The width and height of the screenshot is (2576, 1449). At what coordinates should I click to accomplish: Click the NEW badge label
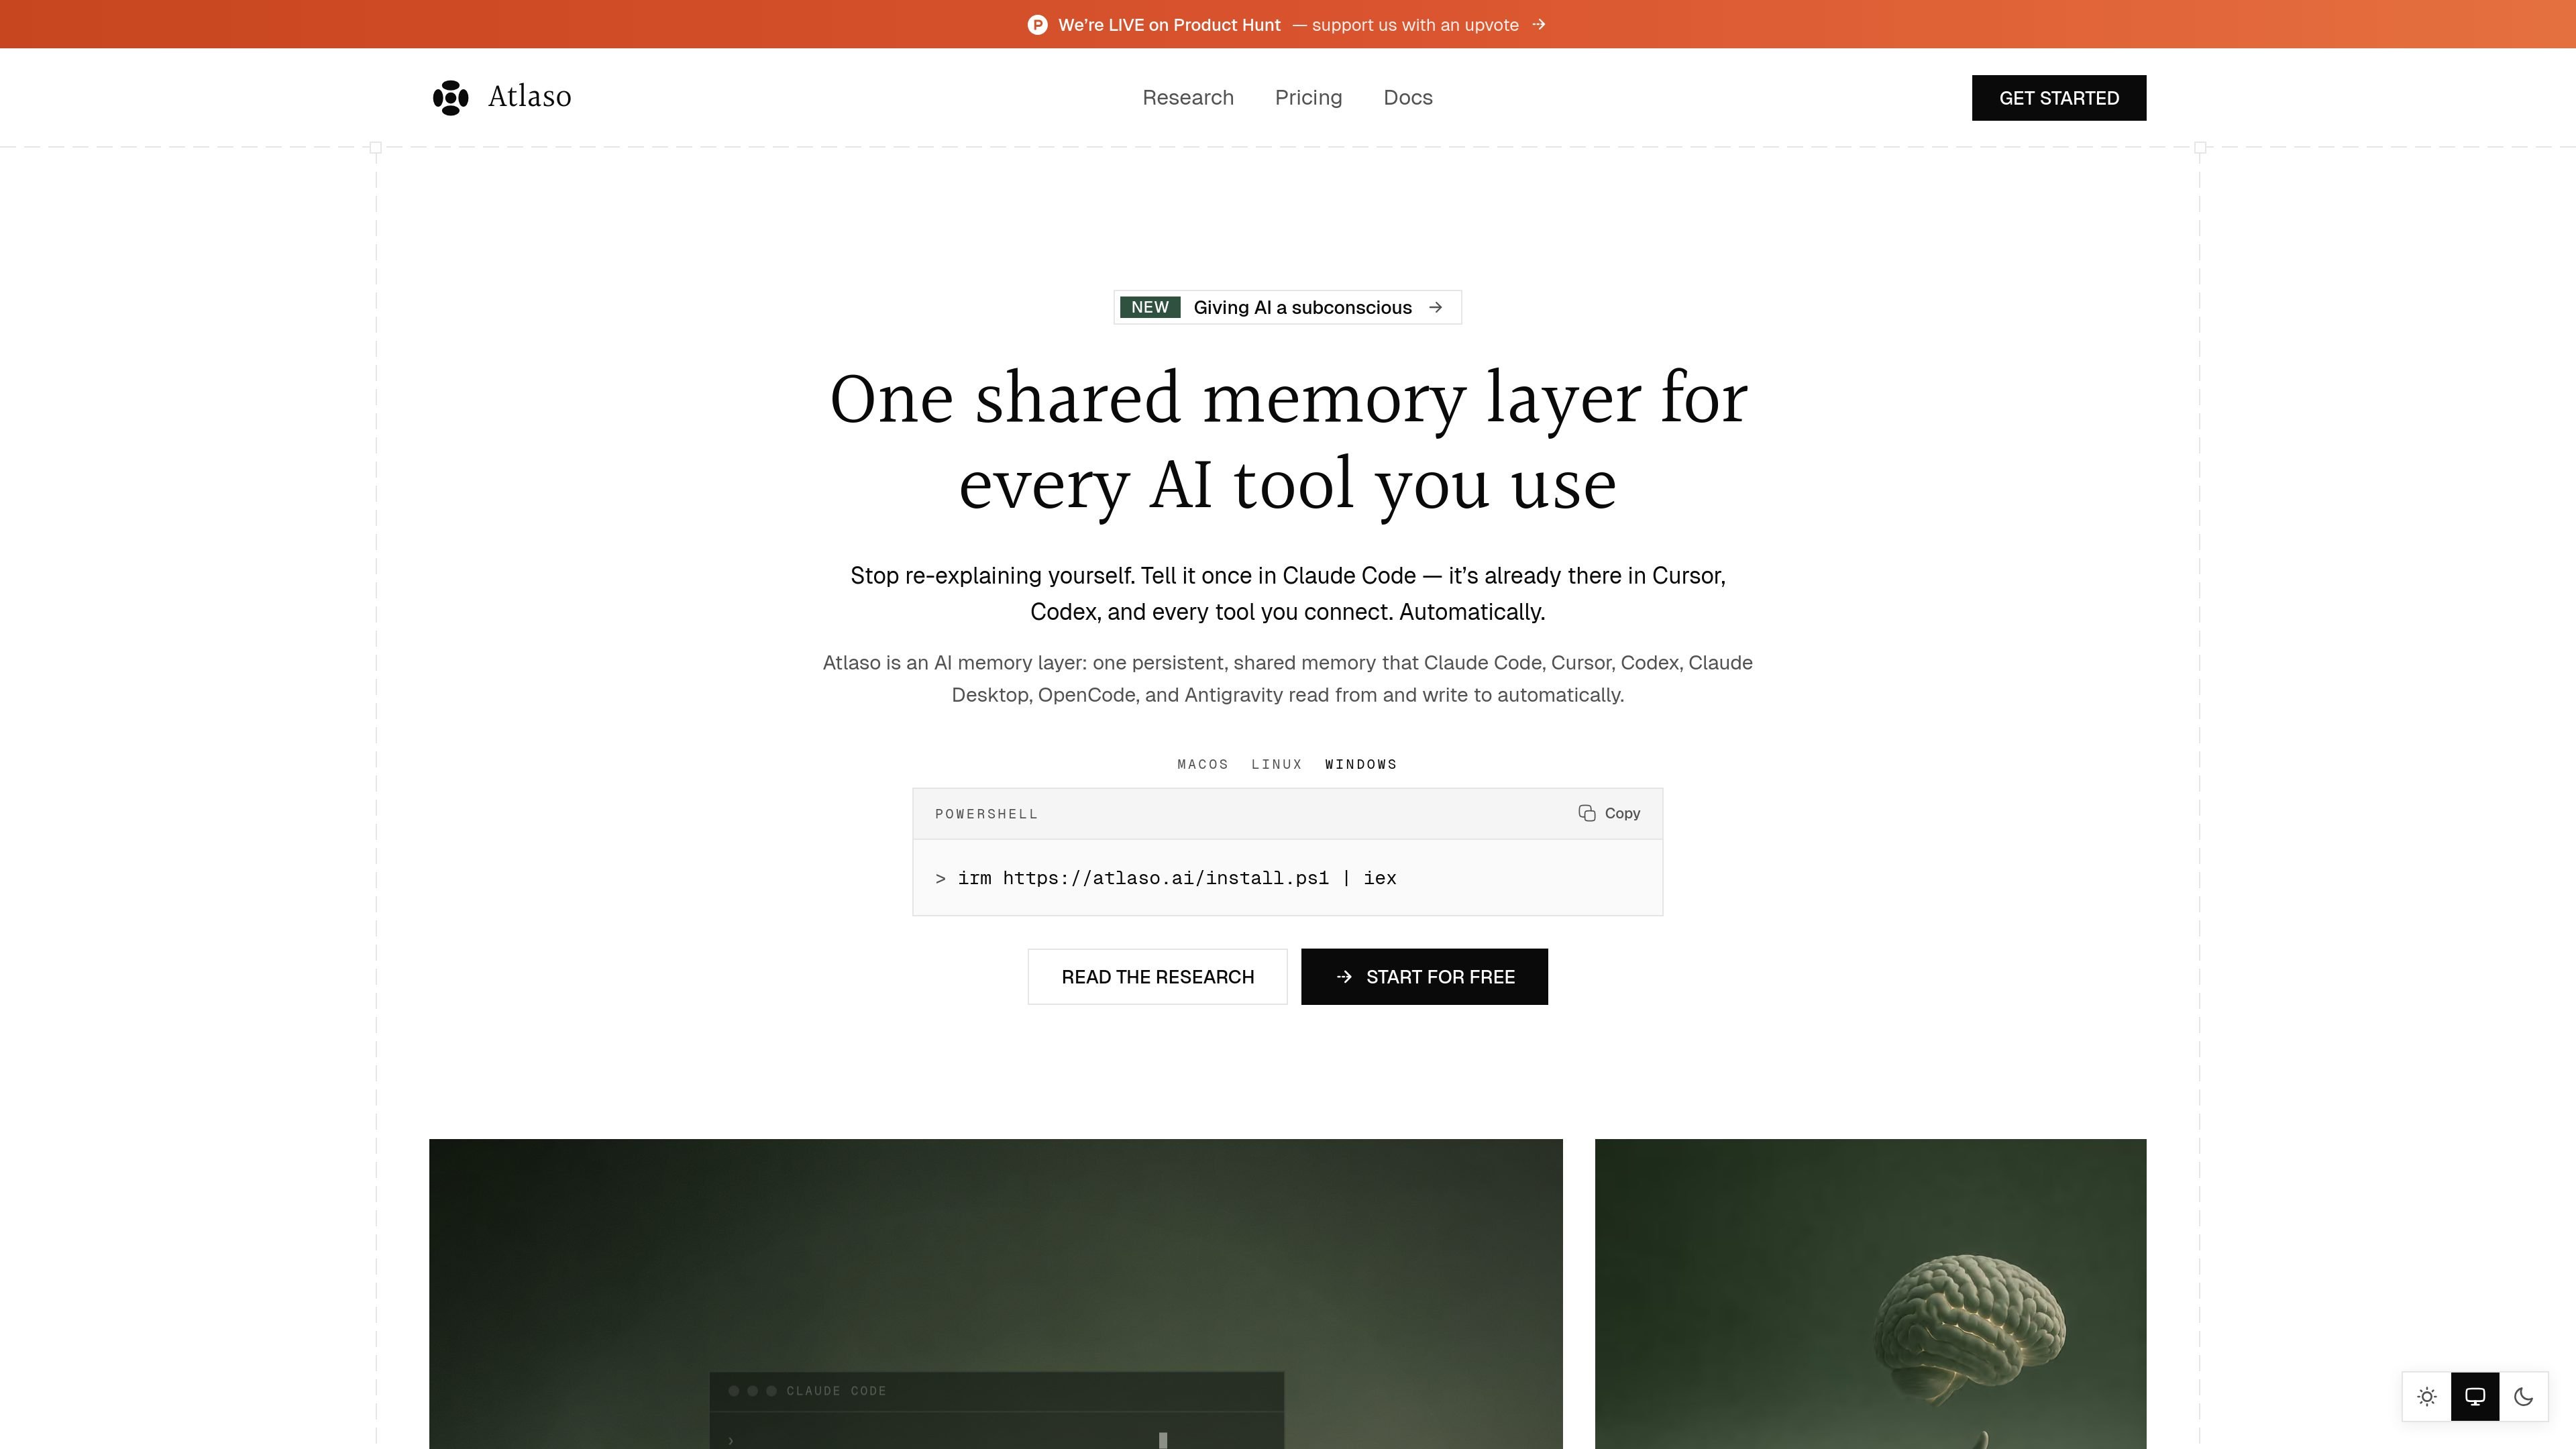click(1150, 307)
